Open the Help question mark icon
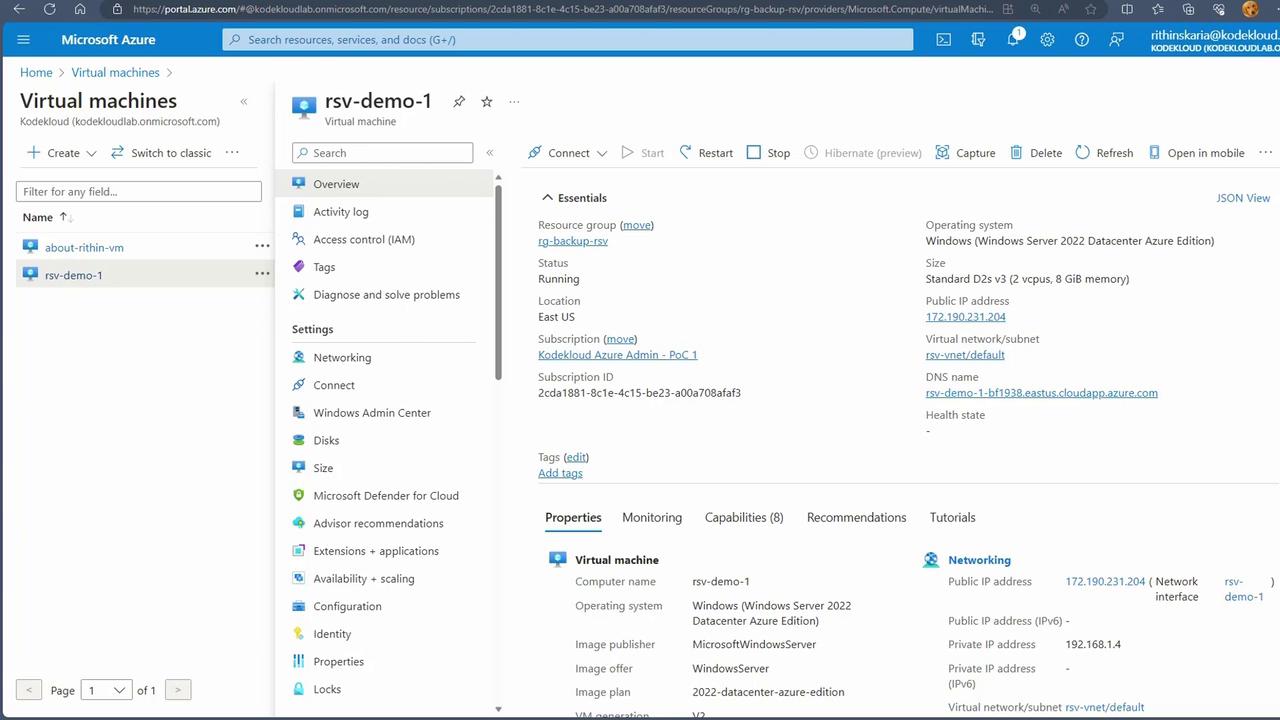This screenshot has width=1280, height=720. [x=1081, y=40]
